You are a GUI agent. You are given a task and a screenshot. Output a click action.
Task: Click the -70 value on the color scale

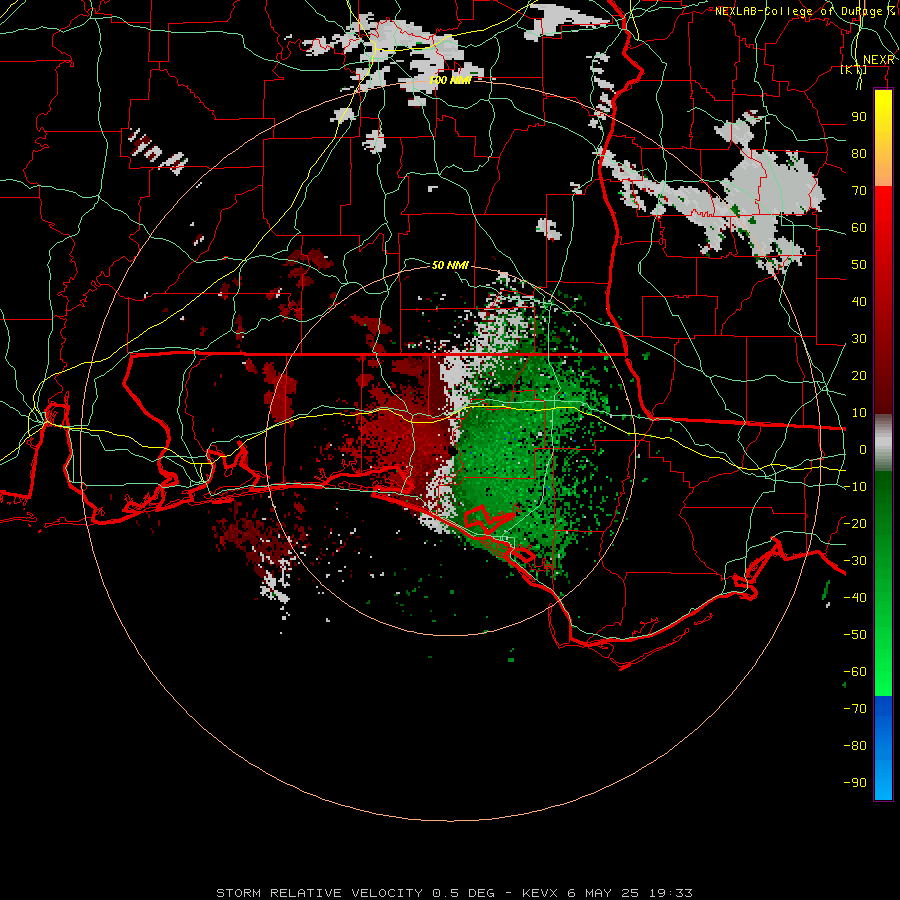pyautogui.click(x=855, y=709)
